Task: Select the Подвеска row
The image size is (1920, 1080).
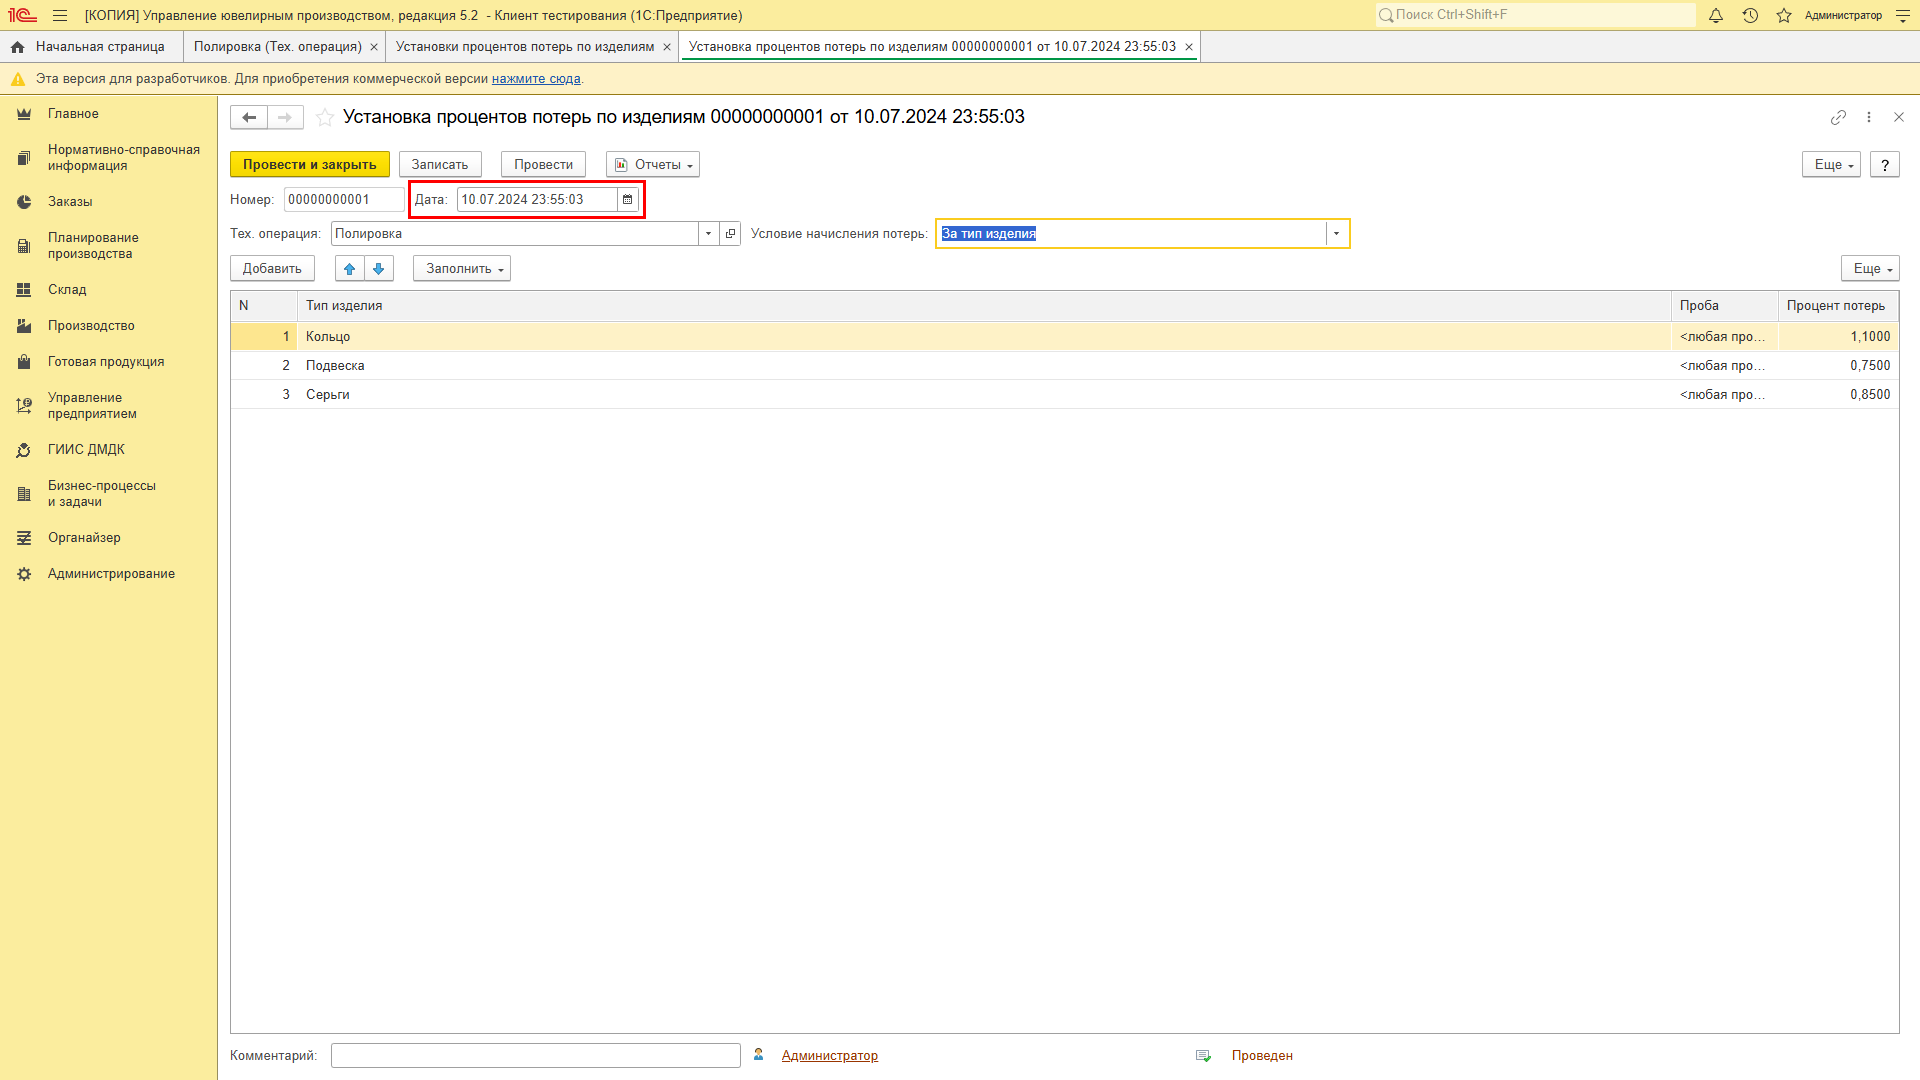Action: 1064,366
